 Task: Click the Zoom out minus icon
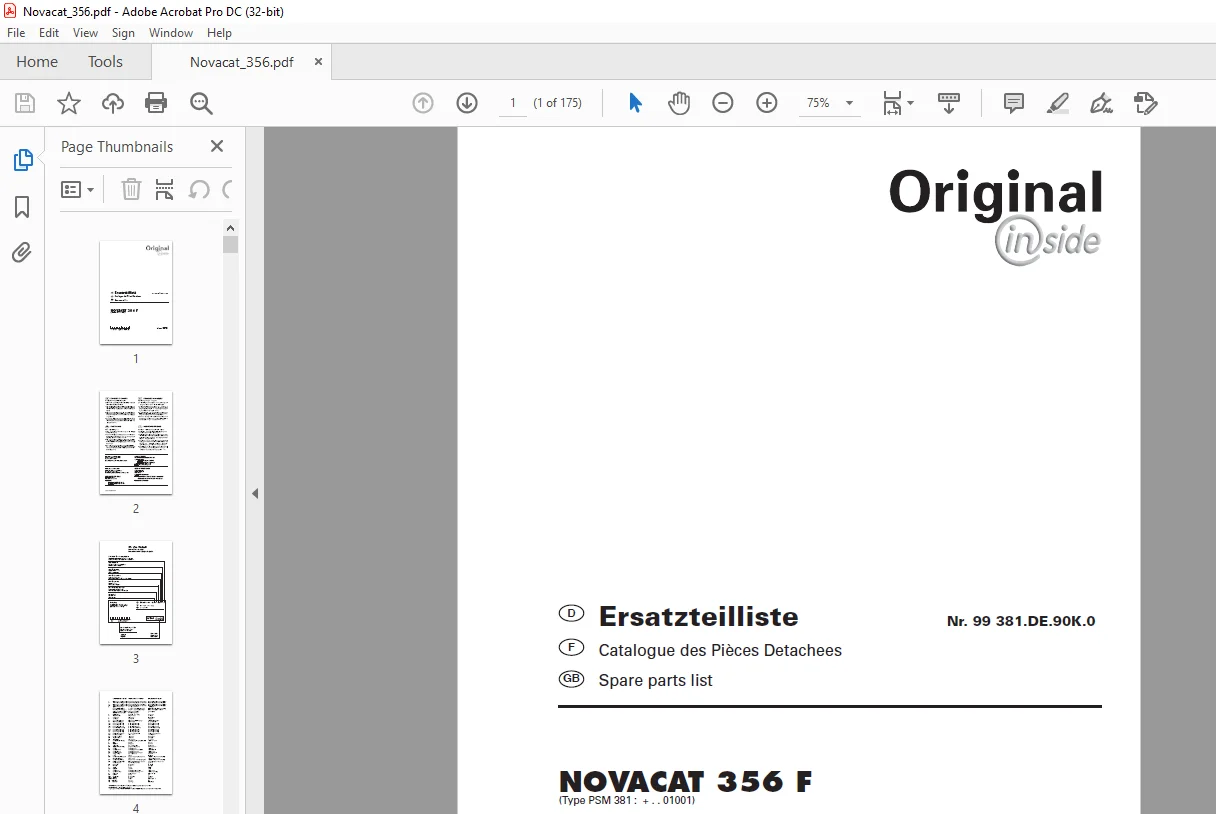[723, 103]
